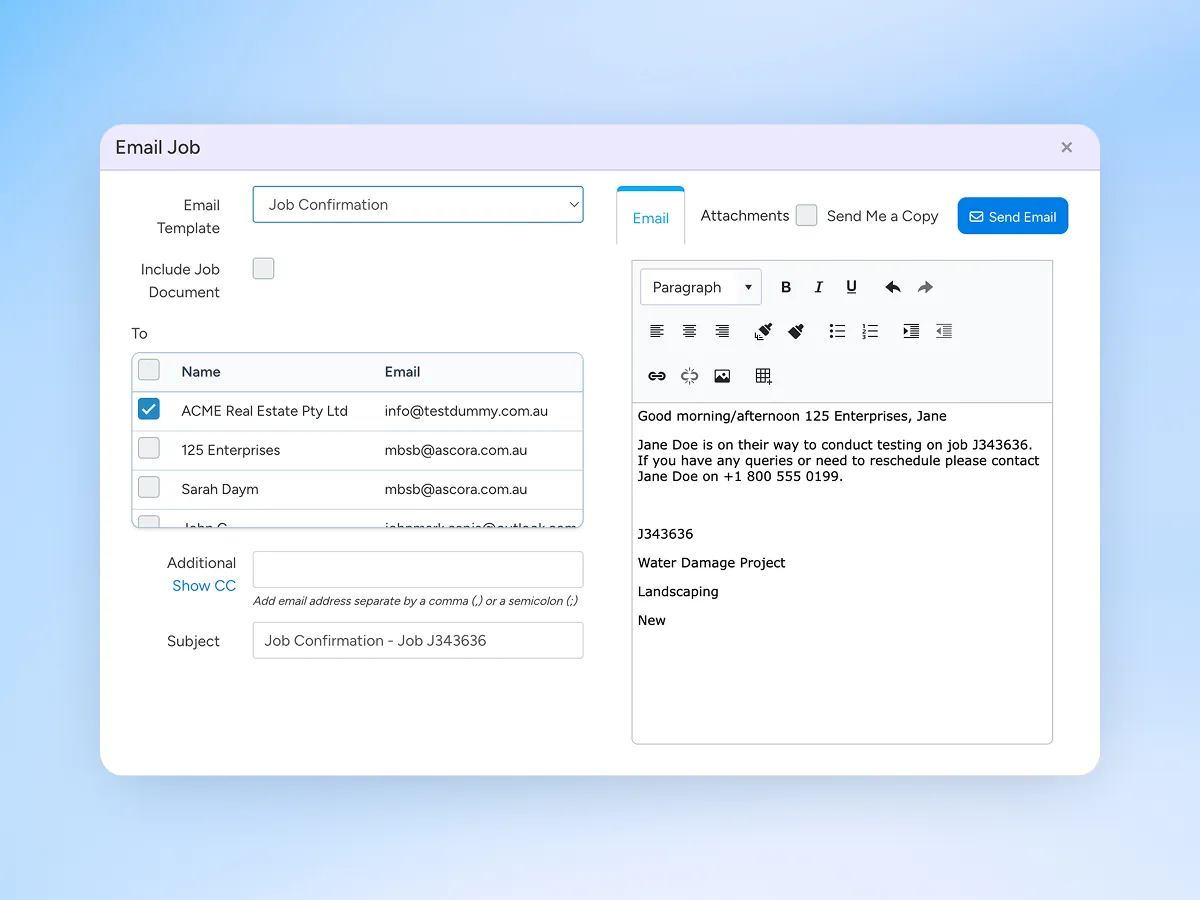Image resolution: width=1200 pixels, height=900 pixels.
Task: Remove hyperlink using the unlink icon
Action: point(689,376)
